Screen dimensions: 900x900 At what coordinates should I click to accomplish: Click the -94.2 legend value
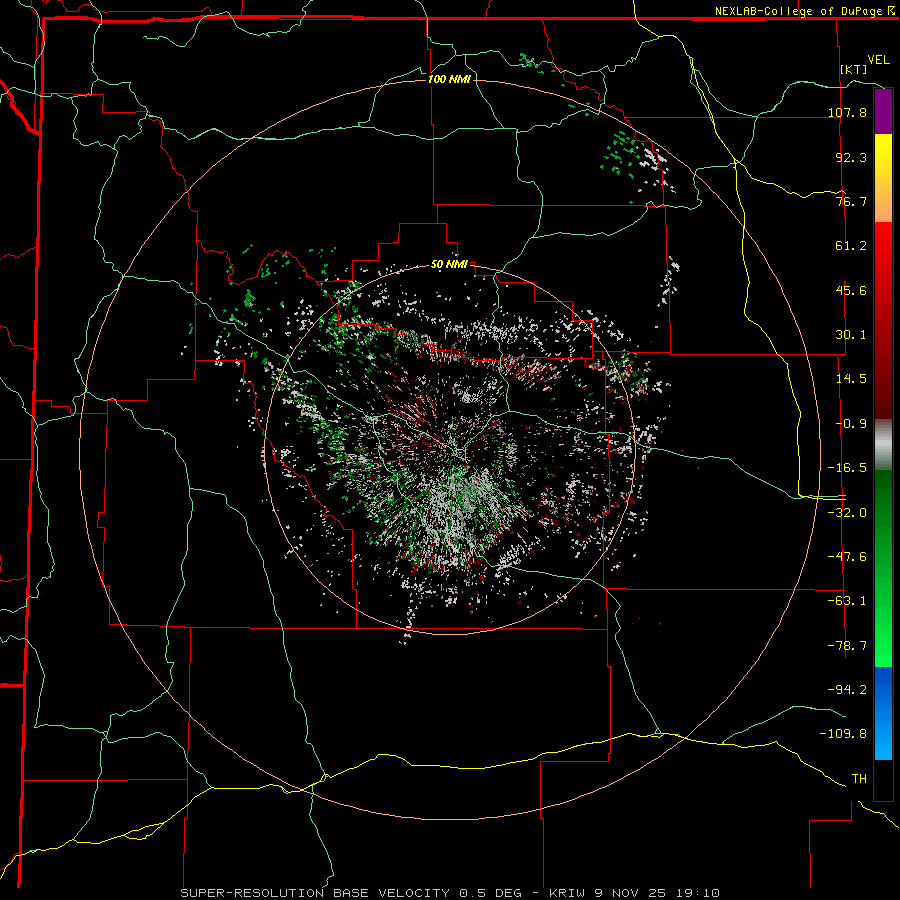(x=847, y=689)
